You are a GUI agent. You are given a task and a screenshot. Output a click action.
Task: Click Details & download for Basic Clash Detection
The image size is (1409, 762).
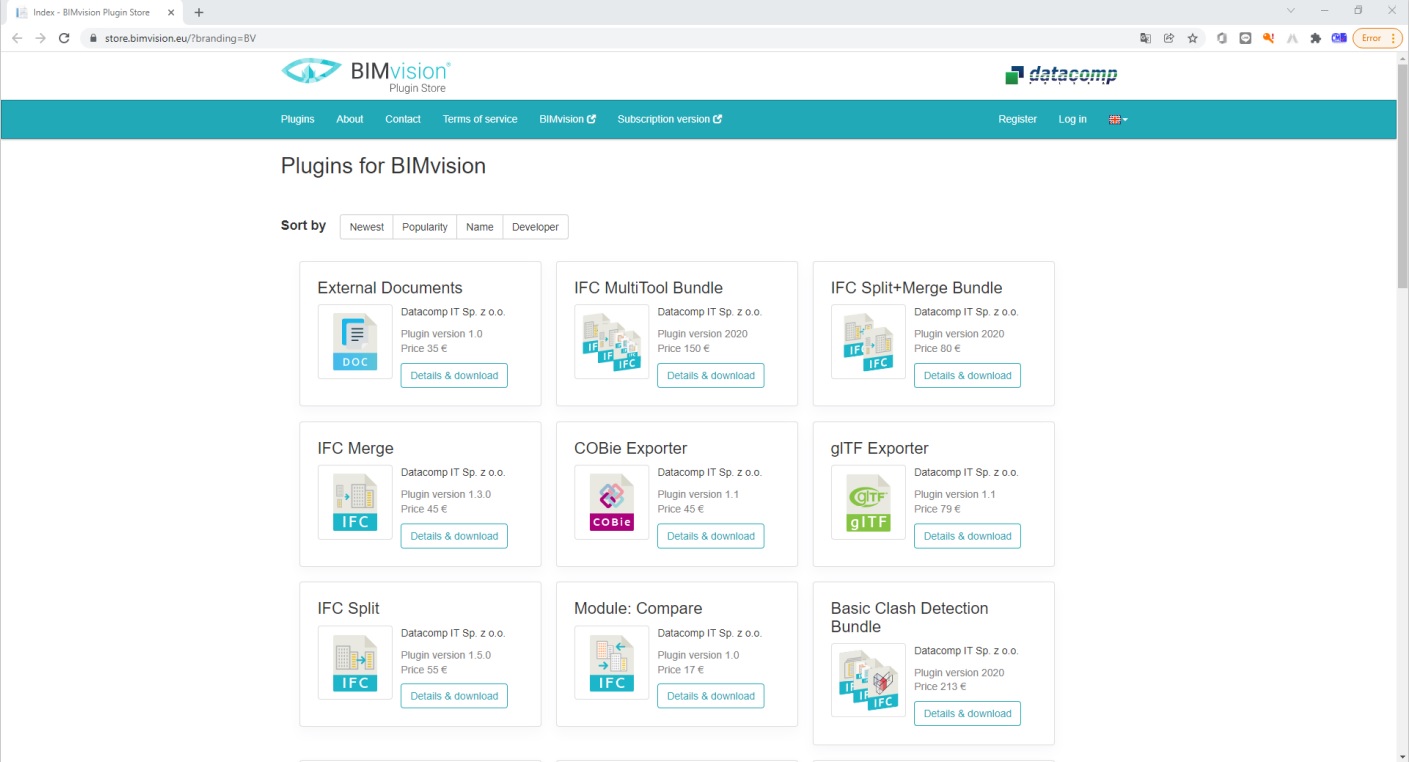click(967, 713)
